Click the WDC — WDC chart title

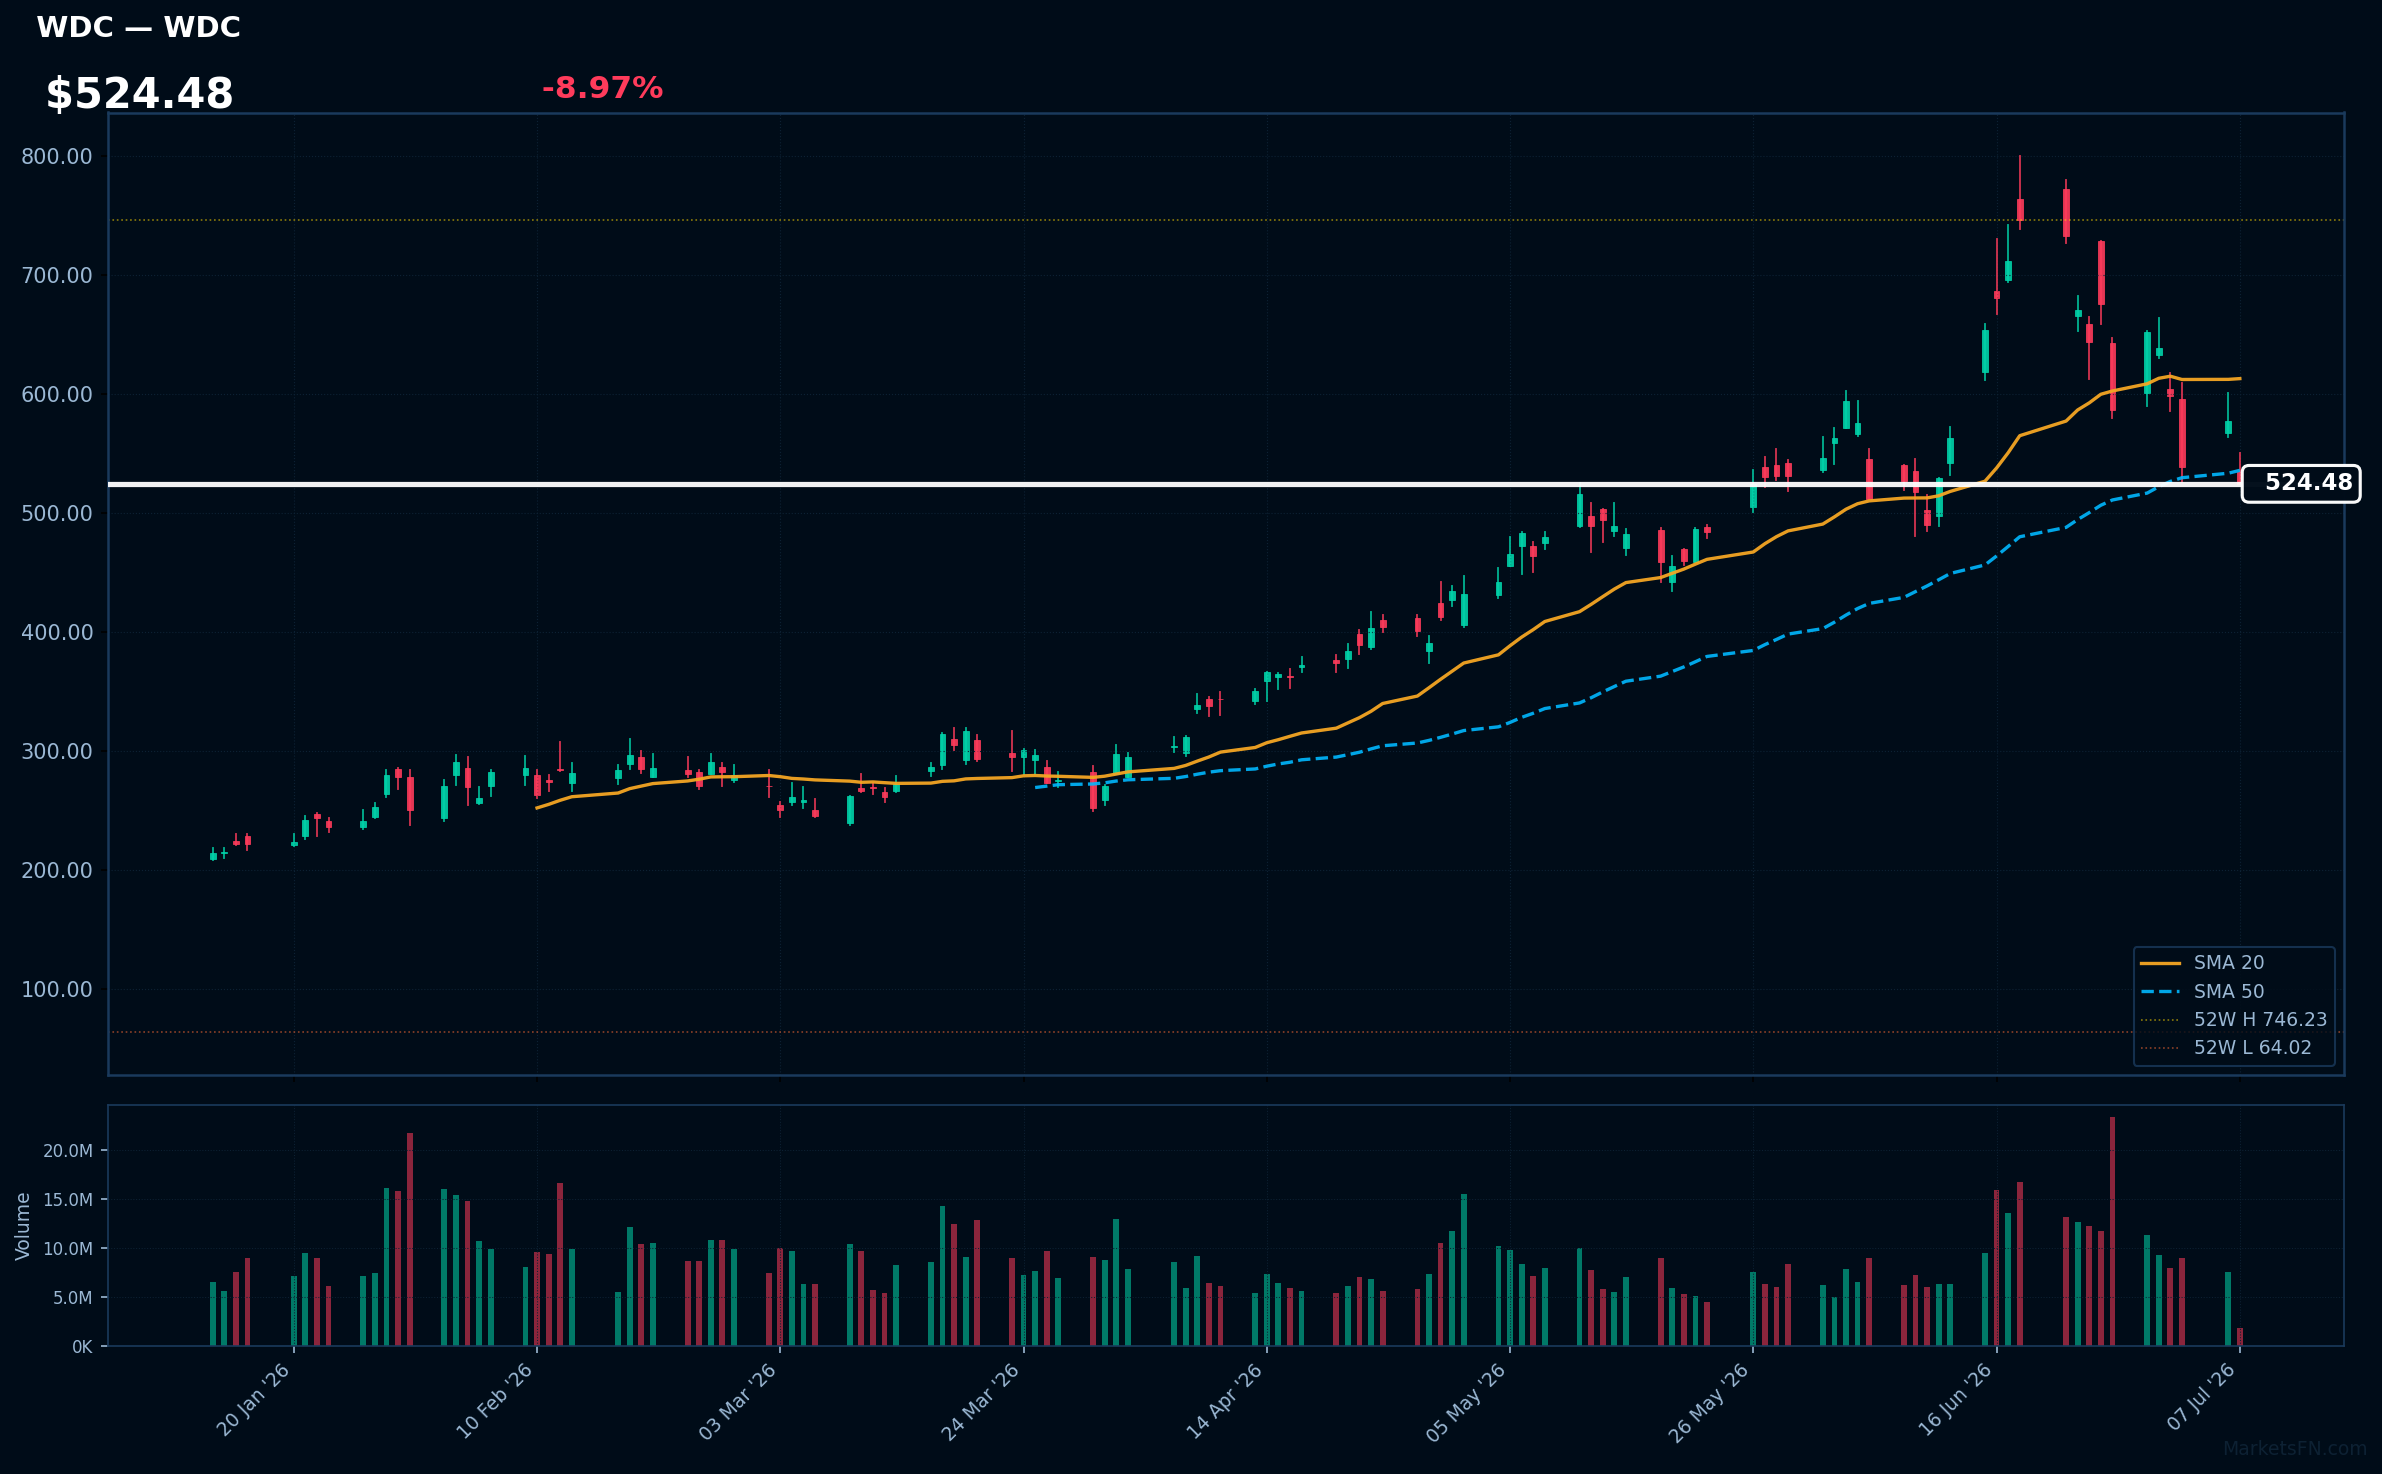click(x=138, y=27)
